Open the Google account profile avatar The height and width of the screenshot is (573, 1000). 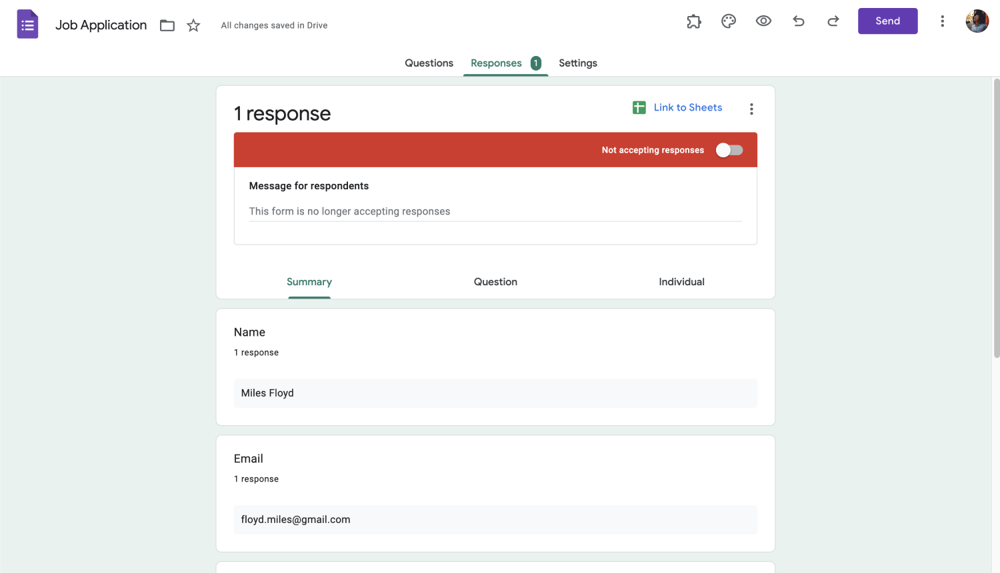[x=977, y=21]
